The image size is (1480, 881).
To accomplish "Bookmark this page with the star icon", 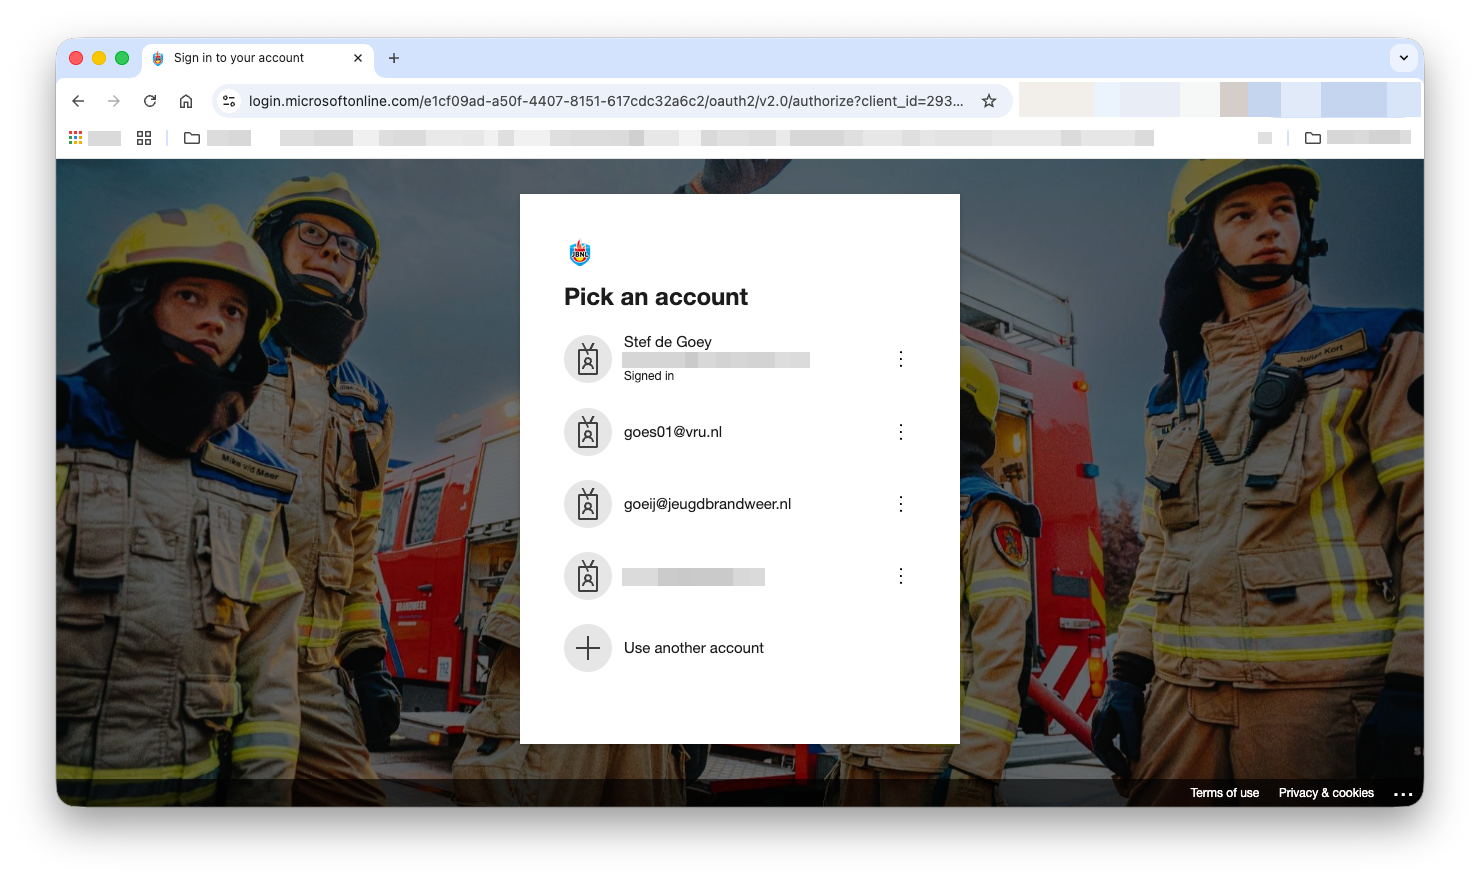I will click(989, 101).
